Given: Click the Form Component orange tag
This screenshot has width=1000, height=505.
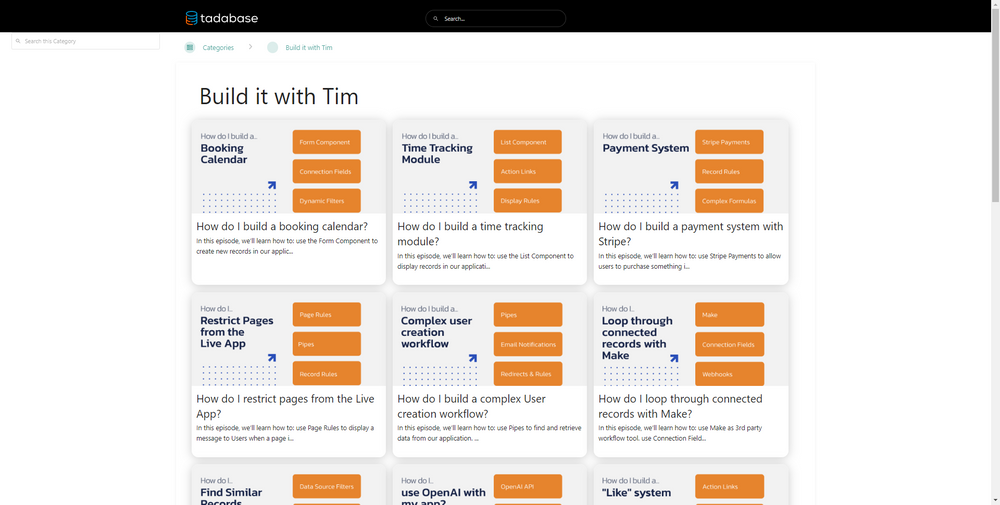Looking at the screenshot, I should click(327, 142).
